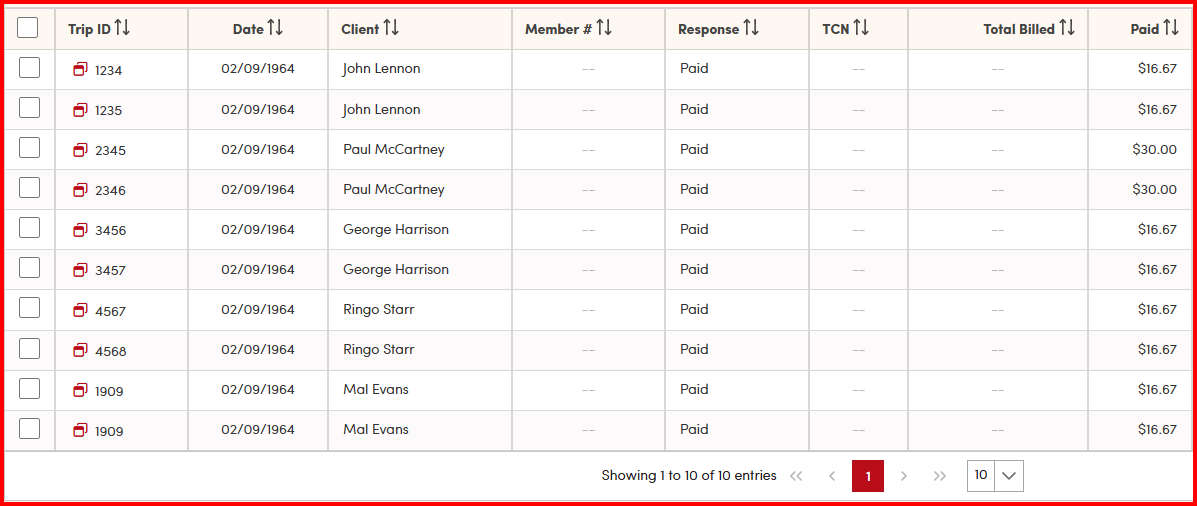Viewport: 1197px width, 506px height.
Task: Tick the select-all checkbox in header
Action: click(28, 28)
